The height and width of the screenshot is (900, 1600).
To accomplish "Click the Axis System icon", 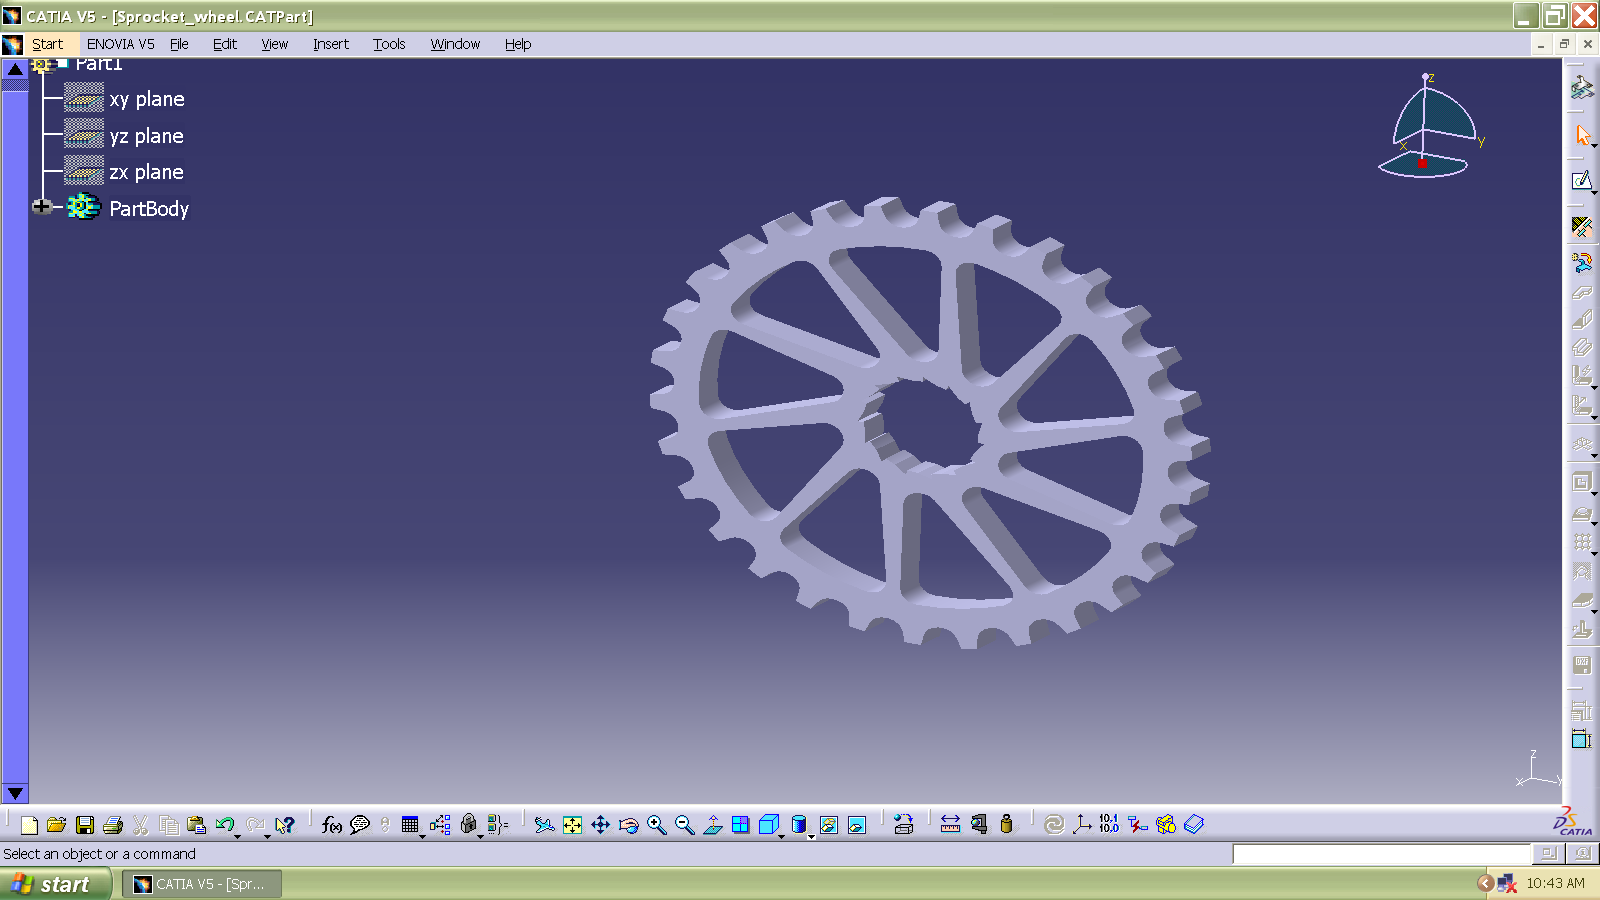I will (x=1082, y=825).
